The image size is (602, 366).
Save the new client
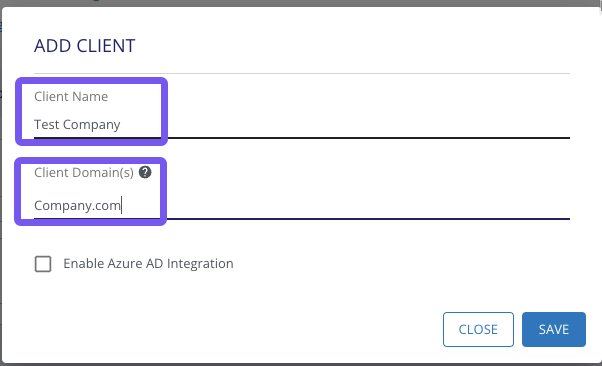[x=554, y=329]
